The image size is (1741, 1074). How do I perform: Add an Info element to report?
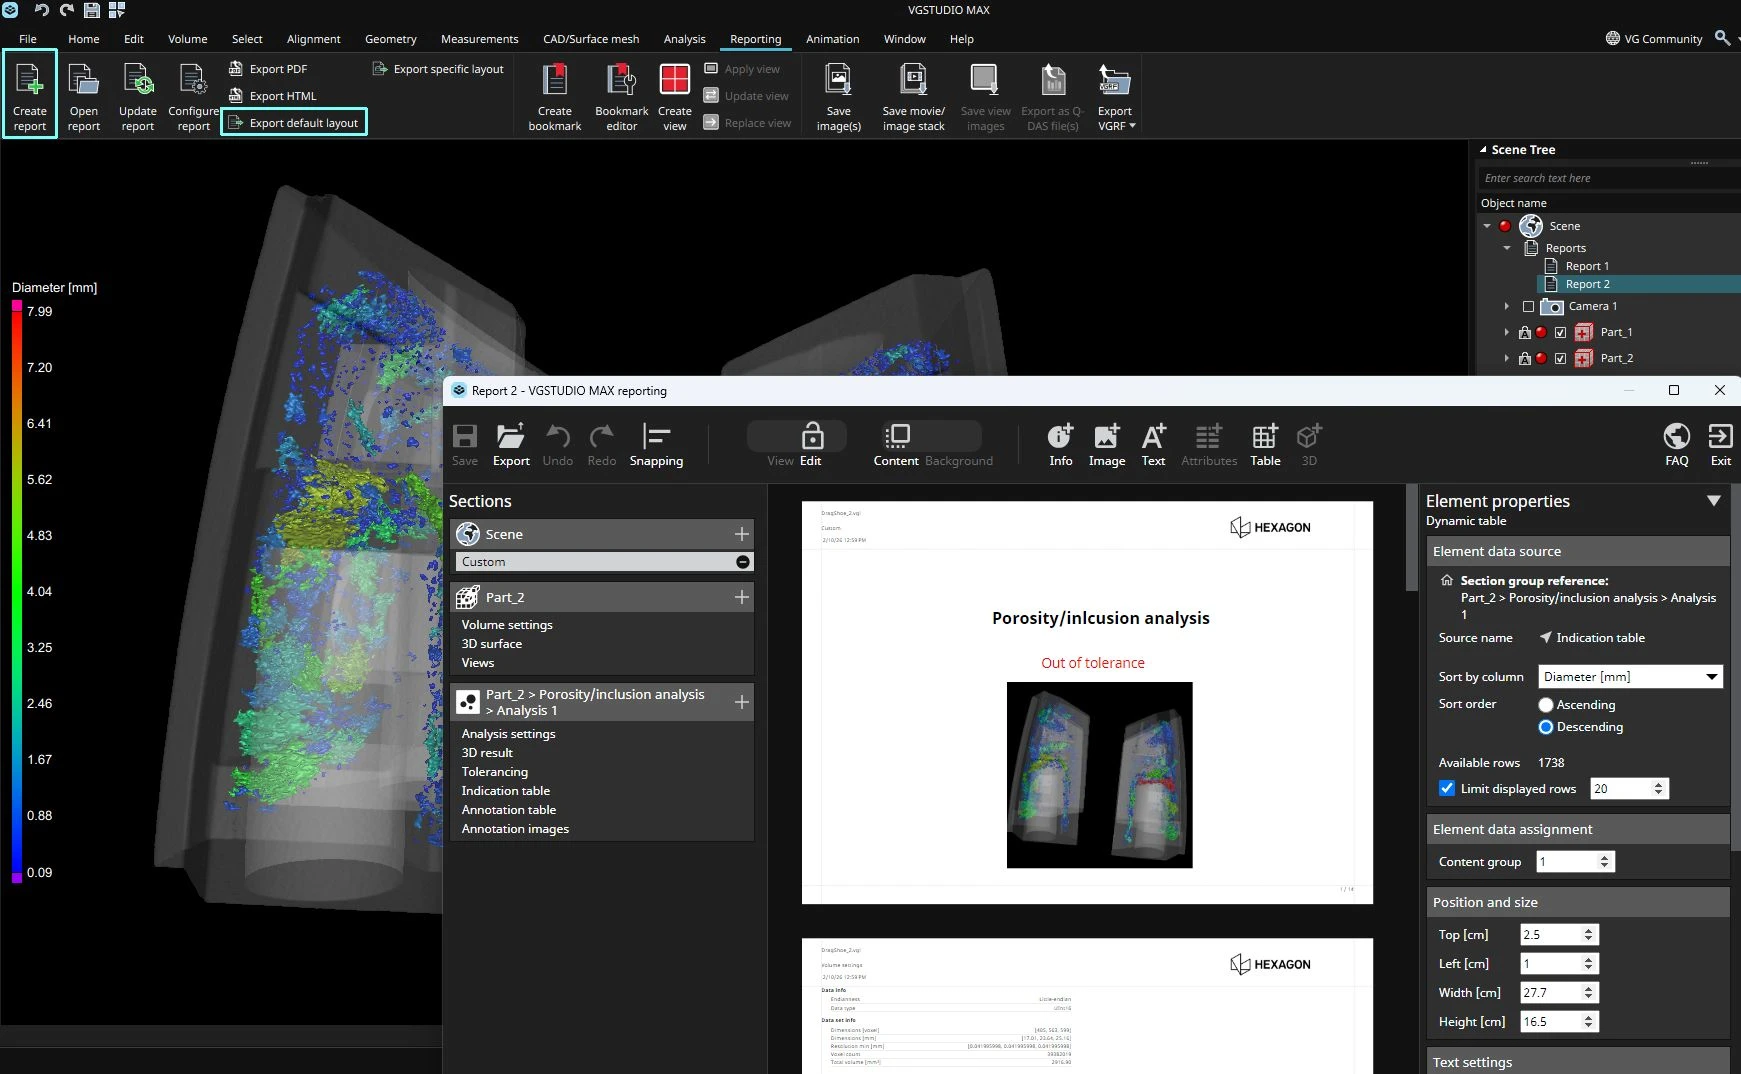tap(1060, 445)
